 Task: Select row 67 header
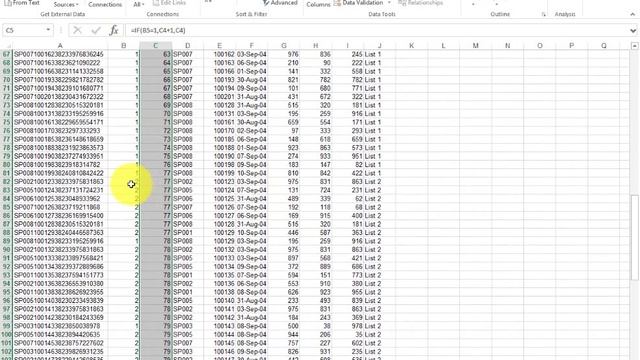click(6, 54)
